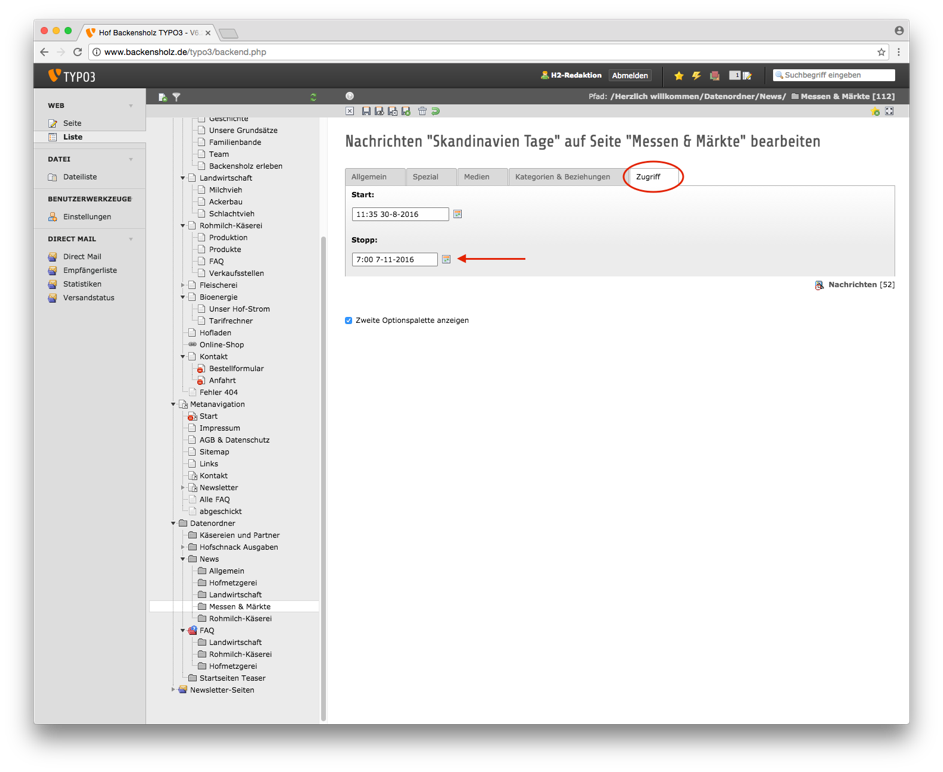The height and width of the screenshot is (772, 943).
Task: Switch to the Allgemein tab
Action: coord(369,177)
